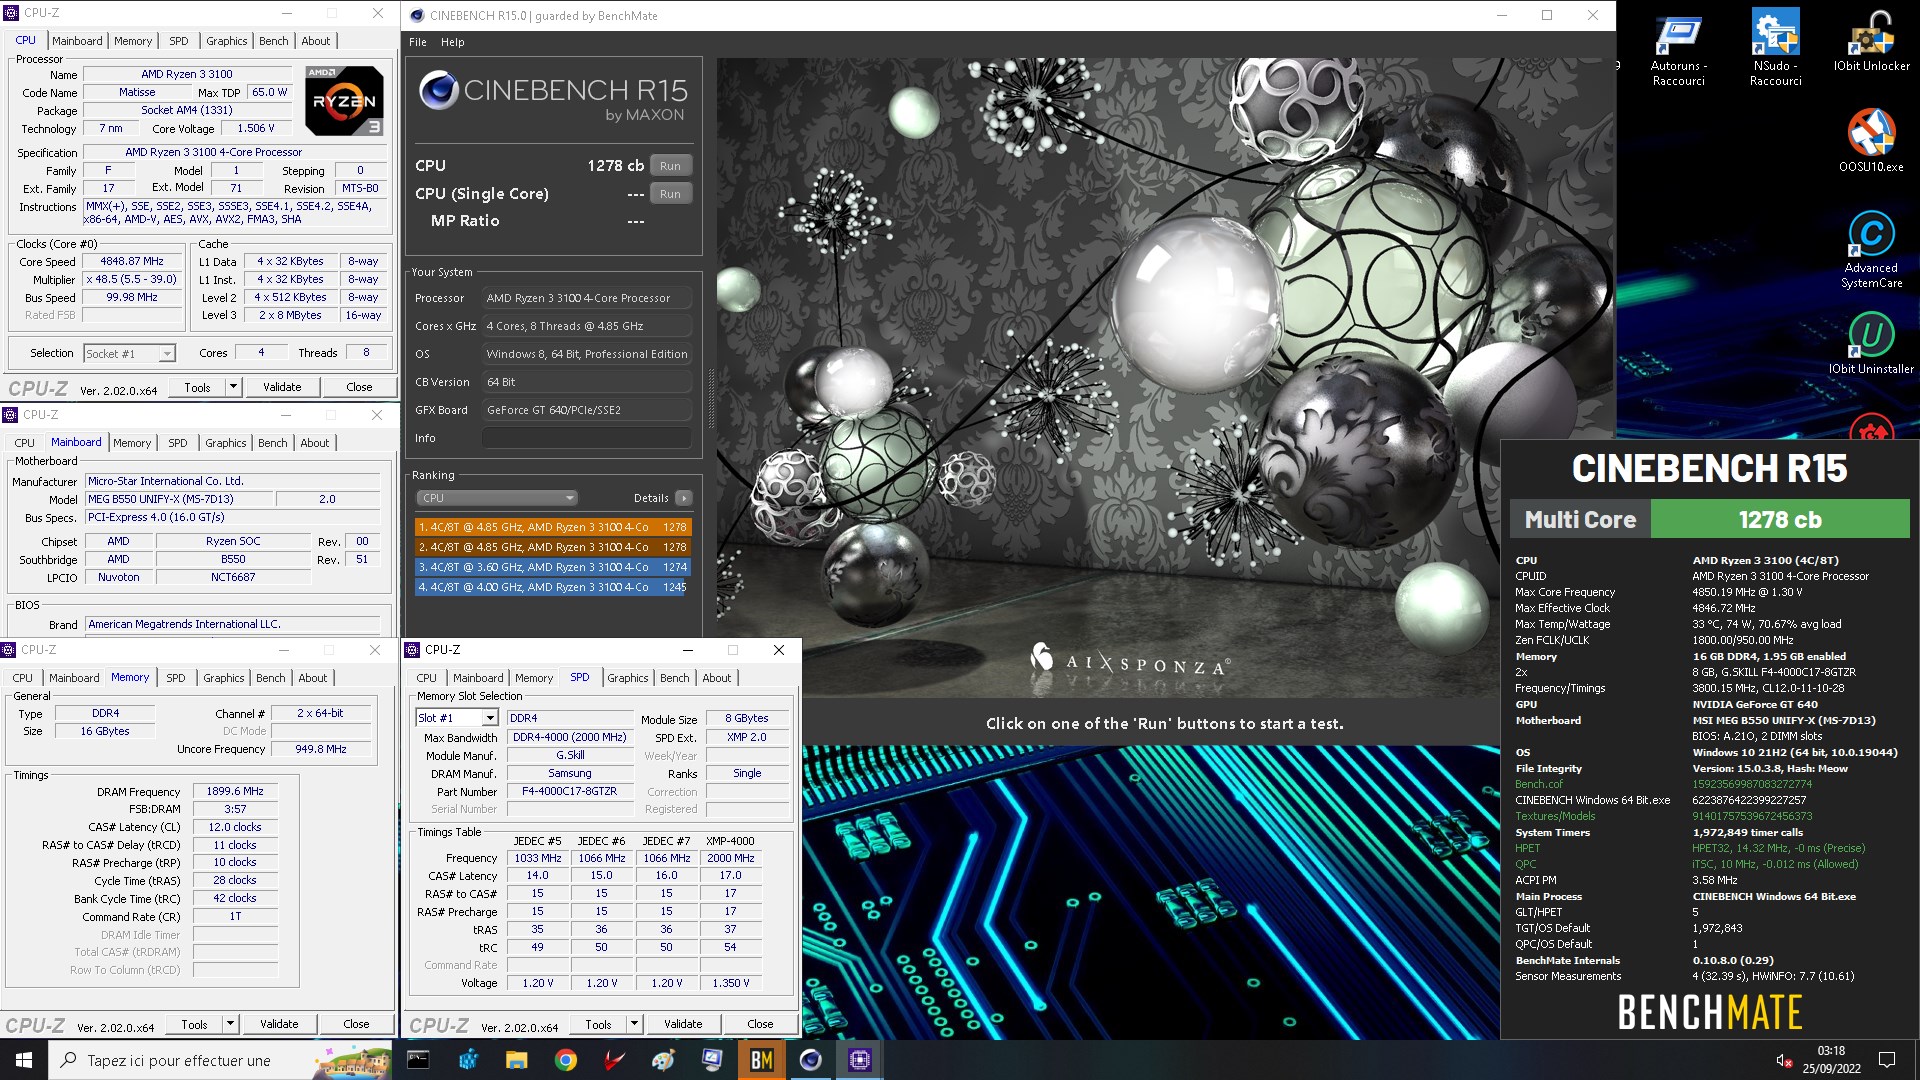Open the Socket #1 selection dropdown
This screenshot has width=1920, height=1080.
pos(129,353)
